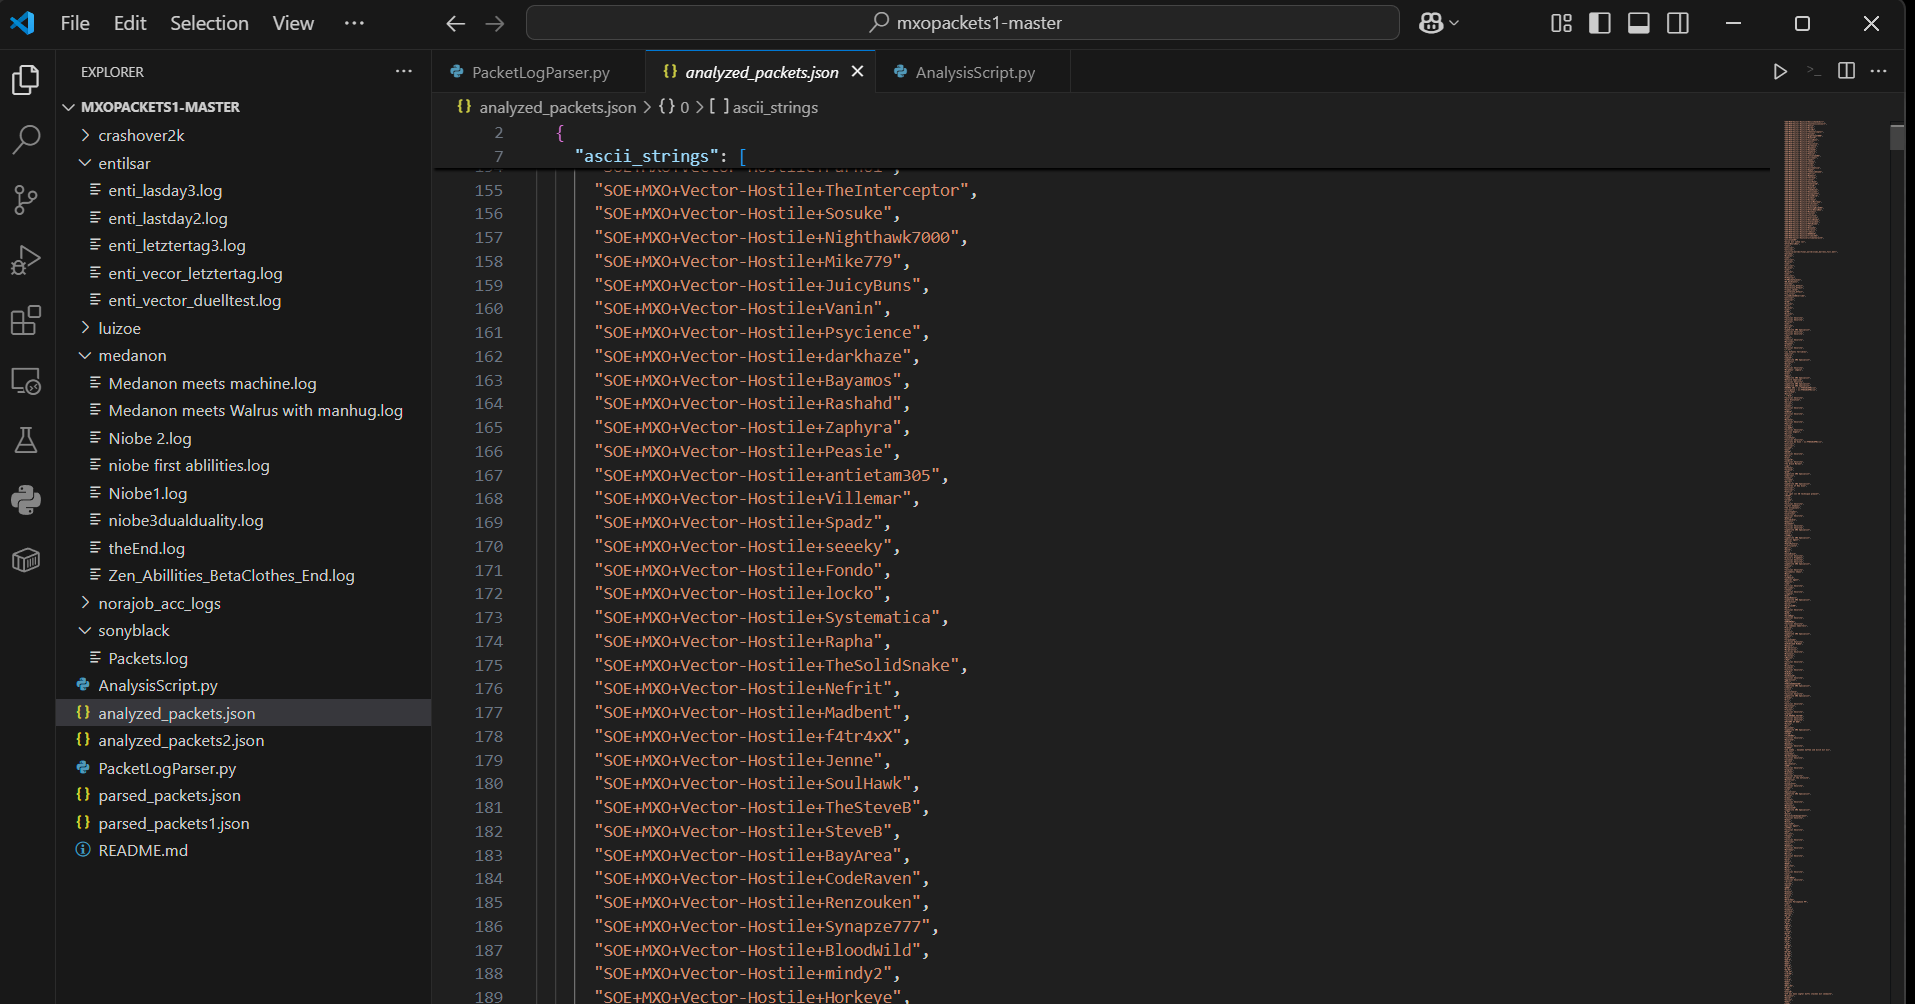Toggle the bottom panel visibility
The image size is (1915, 1004).
point(1639,23)
